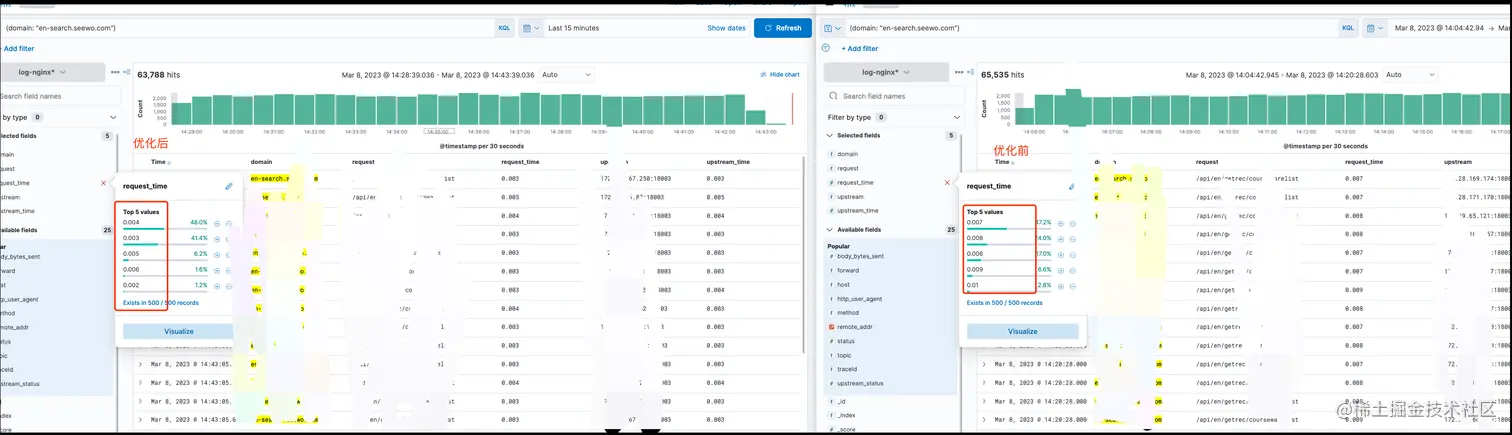This screenshot has height=435, width=1512.
Task: Filter out value 0.009 minus icon in right popover
Action: (x=1072, y=270)
